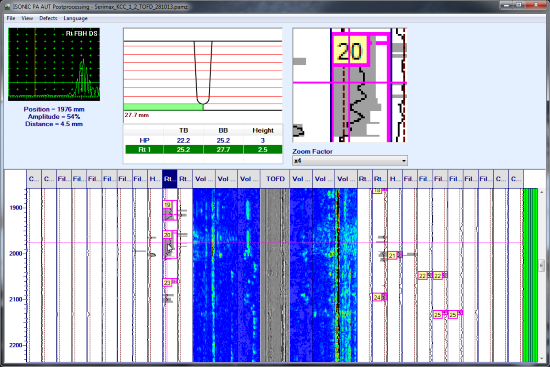The width and height of the screenshot is (550, 367).
Task: Click the green coupling status bar
Action: pyautogui.click(x=530, y=275)
